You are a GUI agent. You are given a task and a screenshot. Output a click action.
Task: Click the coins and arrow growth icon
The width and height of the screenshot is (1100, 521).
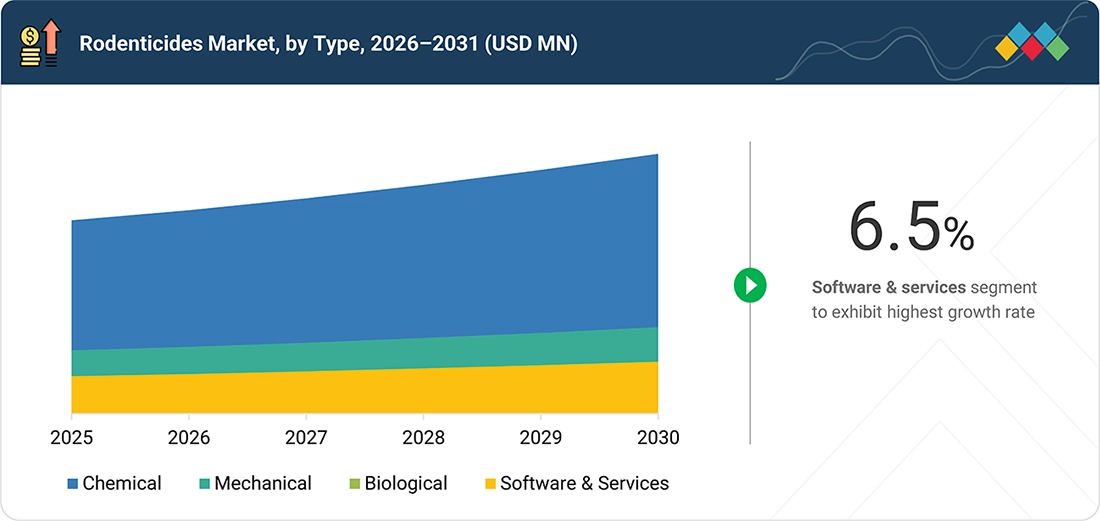[41, 43]
